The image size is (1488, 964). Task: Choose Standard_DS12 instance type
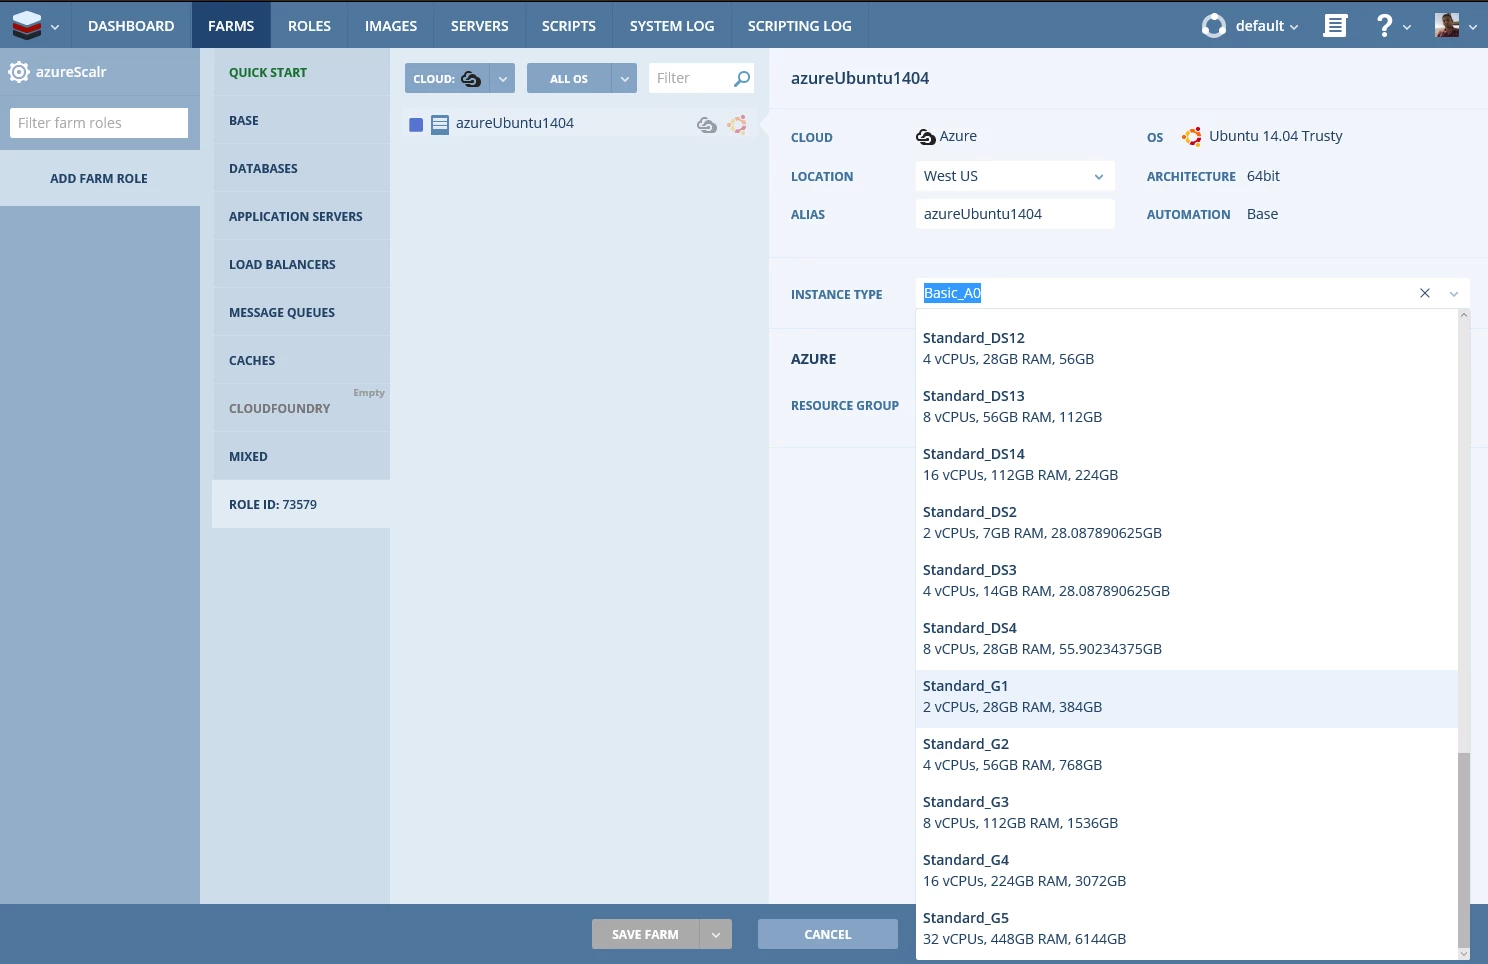[1187, 348]
